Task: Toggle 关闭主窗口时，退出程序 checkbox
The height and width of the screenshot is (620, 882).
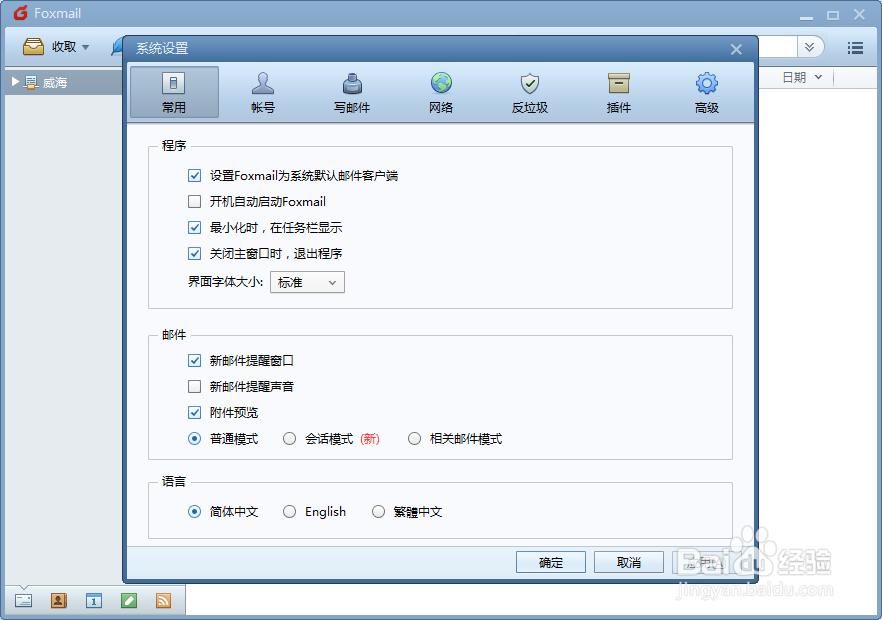Action: [195, 253]
